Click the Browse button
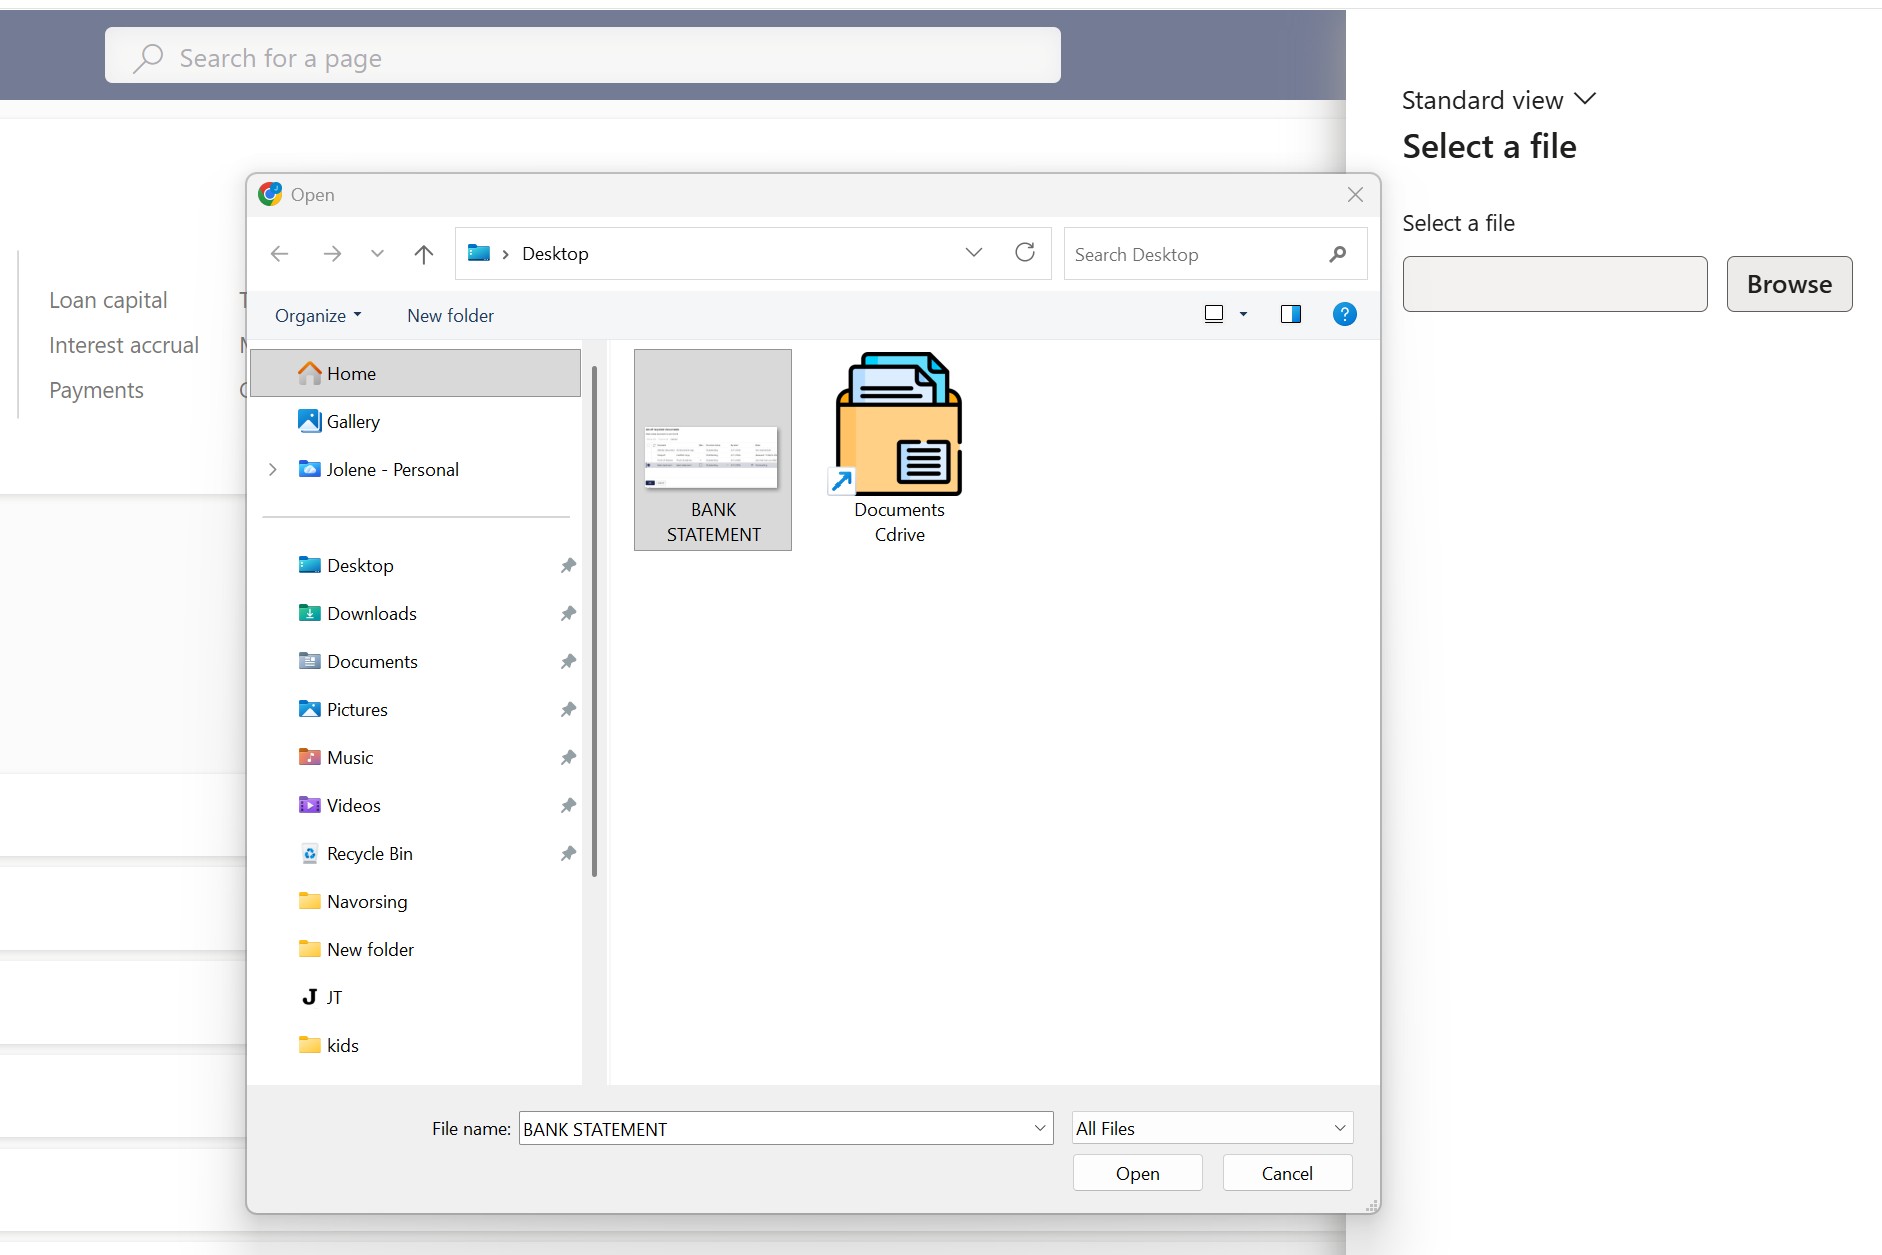This screenshot has width=1882, height=1255. [x=1788, y=285]
